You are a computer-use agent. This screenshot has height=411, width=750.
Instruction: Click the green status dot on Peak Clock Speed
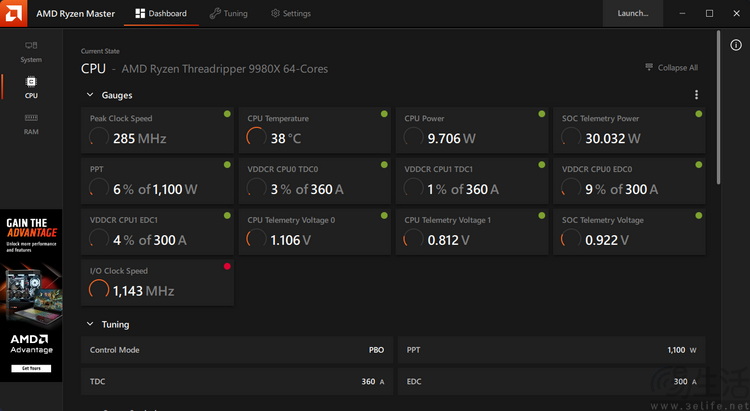click(x=227, y=114)
